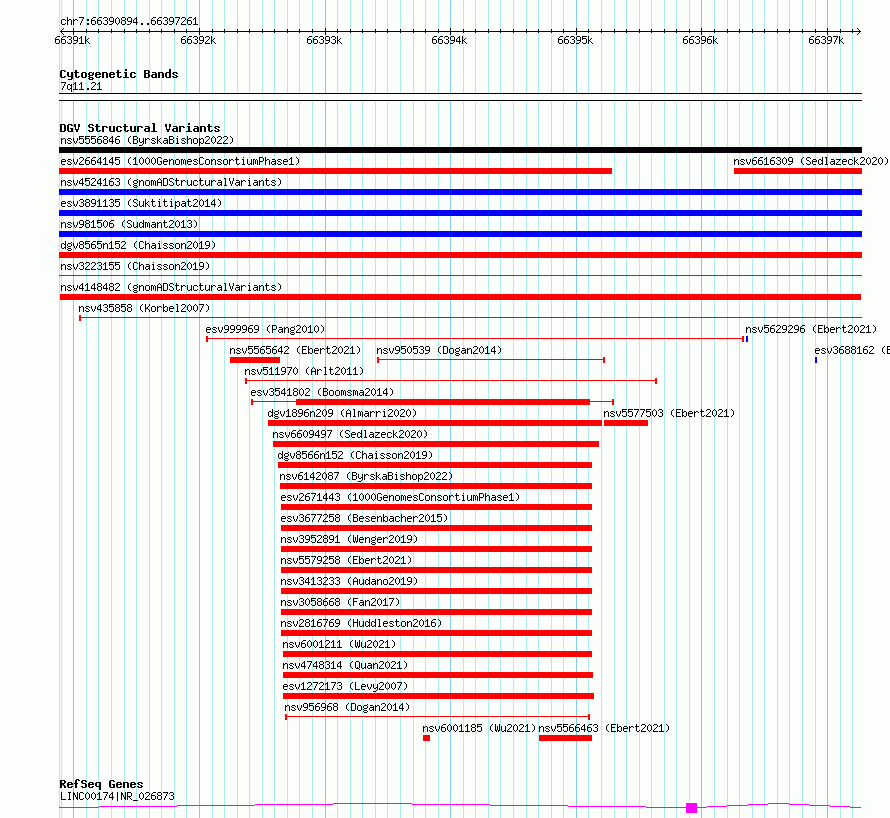This screenshot has height=818, width=890.
Task: Click the 66397k ruler tick label
Action: click(826, 40)
